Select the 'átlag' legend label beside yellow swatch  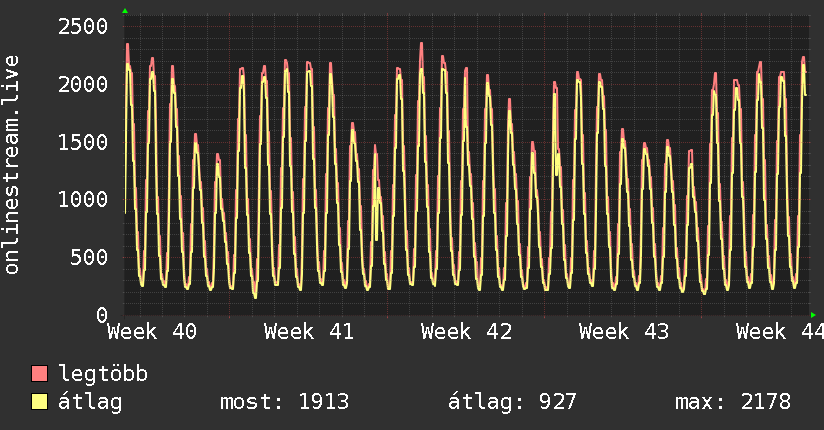point(90,402)
